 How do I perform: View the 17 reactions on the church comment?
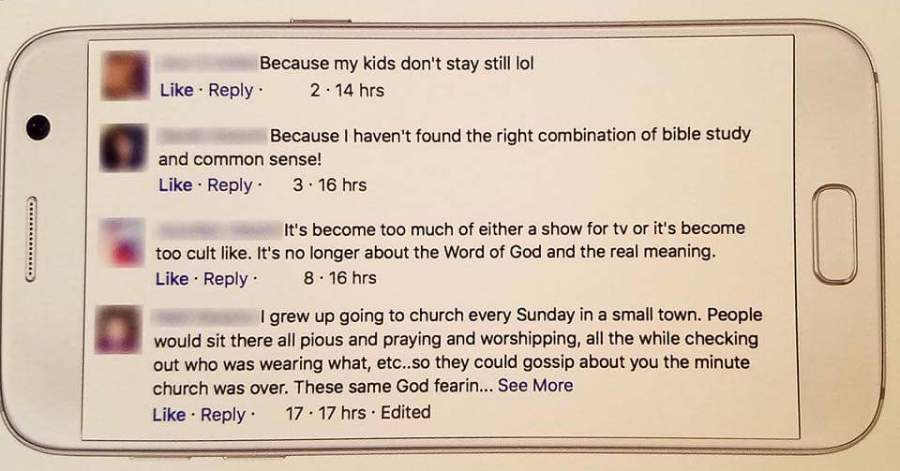pos(294,412)
